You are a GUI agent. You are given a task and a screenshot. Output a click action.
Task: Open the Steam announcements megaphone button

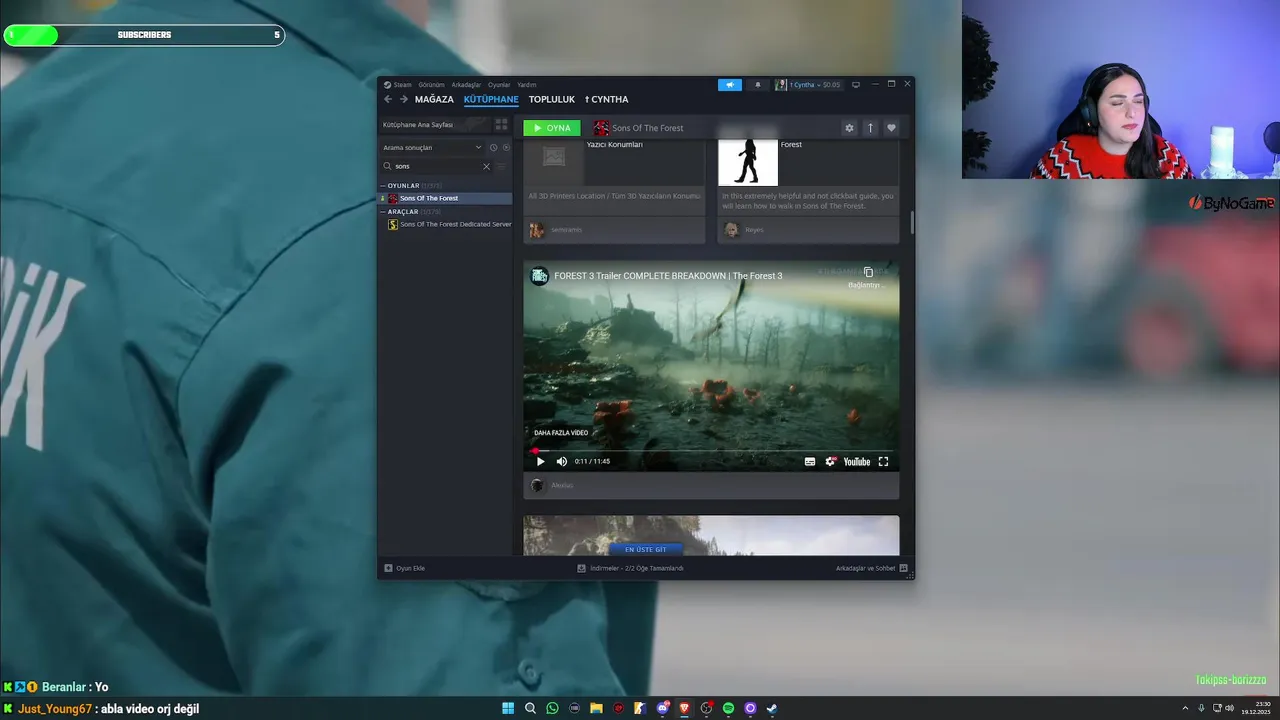tap(730, 85)
